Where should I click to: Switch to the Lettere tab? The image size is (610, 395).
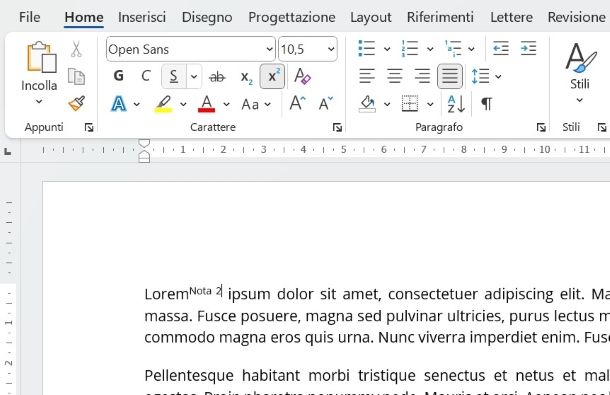click(511, 17)
